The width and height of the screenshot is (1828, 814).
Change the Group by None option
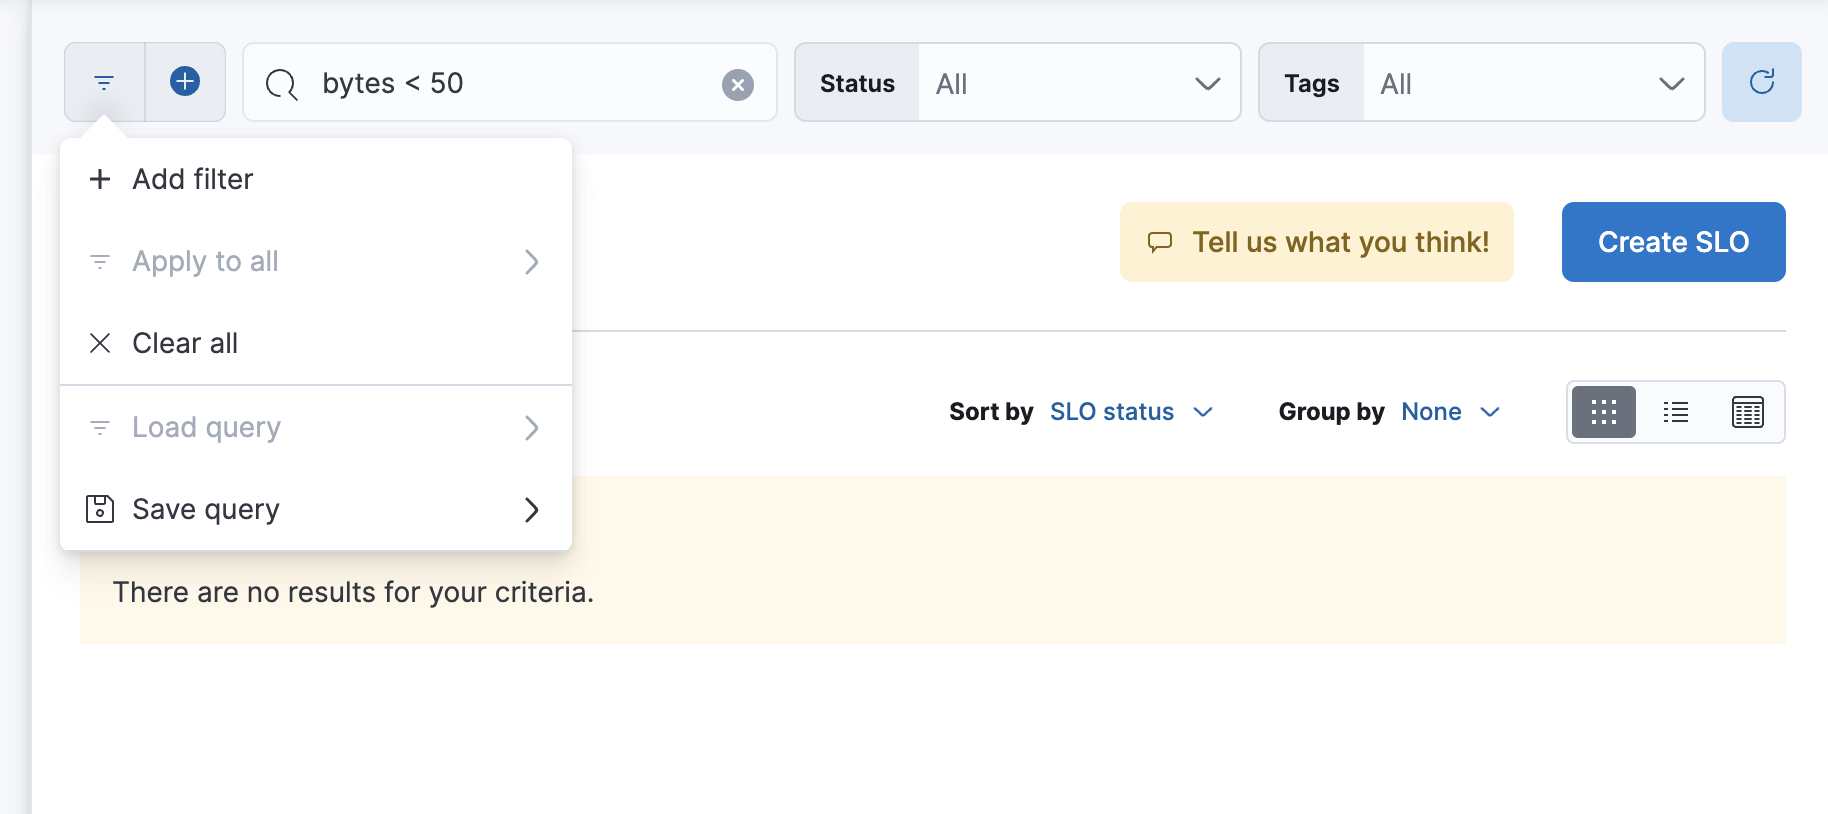coord(1450,412)
